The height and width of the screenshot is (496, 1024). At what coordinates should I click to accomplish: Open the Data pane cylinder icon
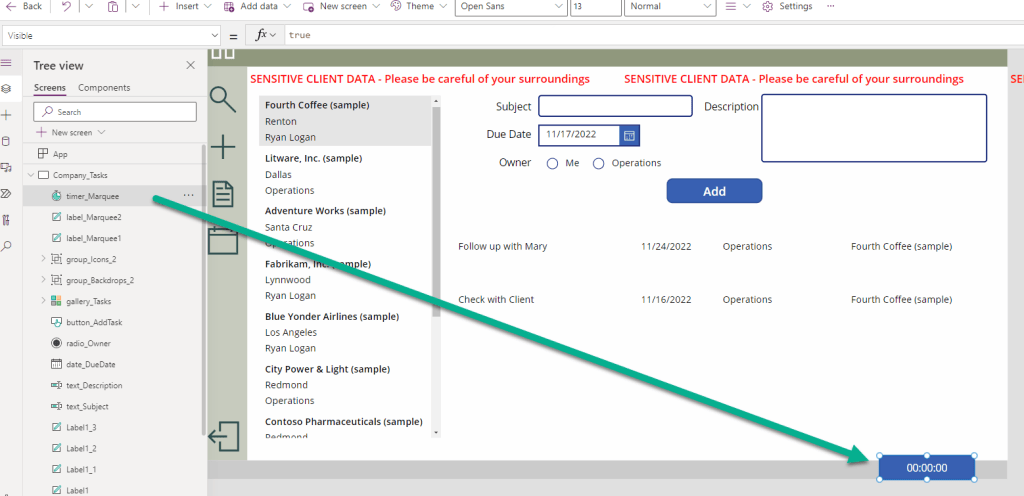point(7,141)
